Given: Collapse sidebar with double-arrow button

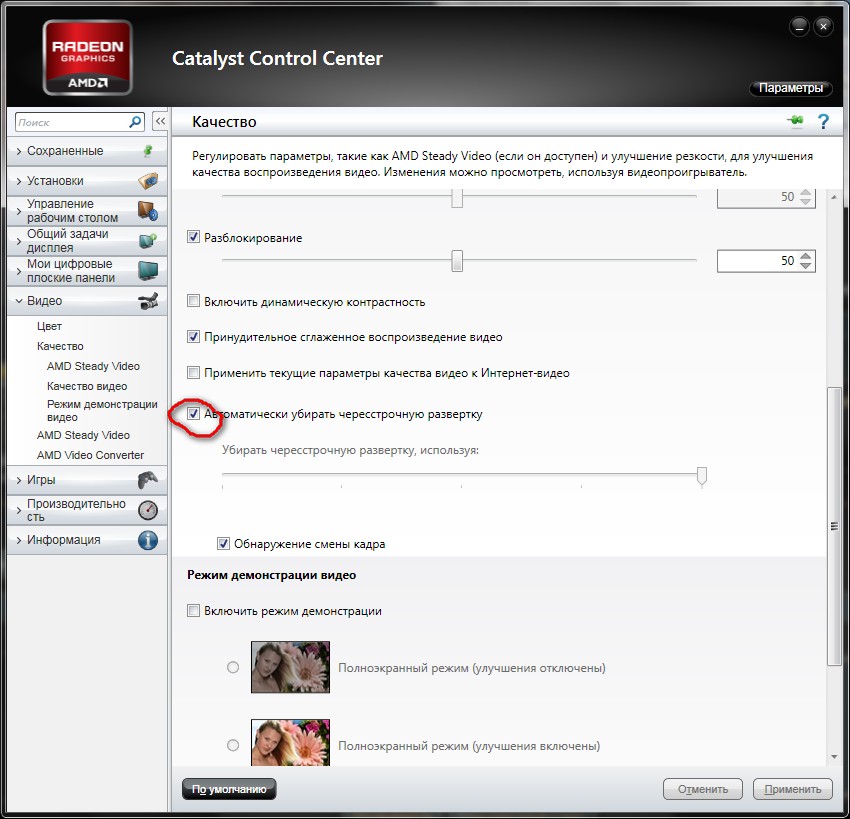Looking at the screenshot, I should [x=160, y=122].
